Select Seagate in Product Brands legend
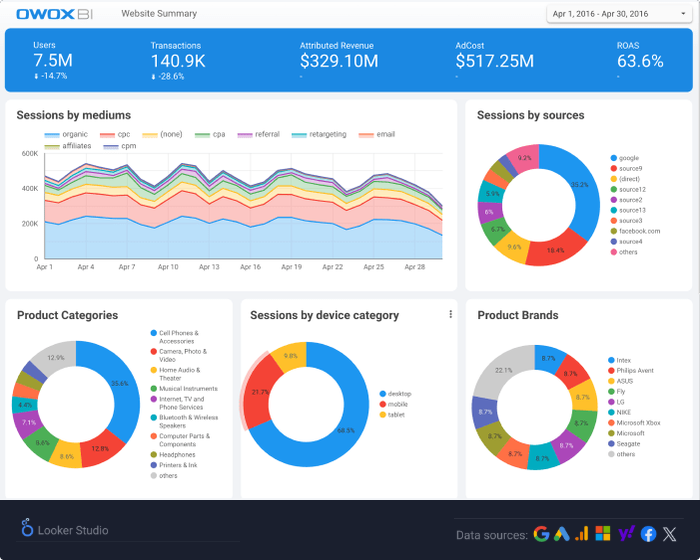The height and width of the screenshot is (560, 700). point(624,444)
